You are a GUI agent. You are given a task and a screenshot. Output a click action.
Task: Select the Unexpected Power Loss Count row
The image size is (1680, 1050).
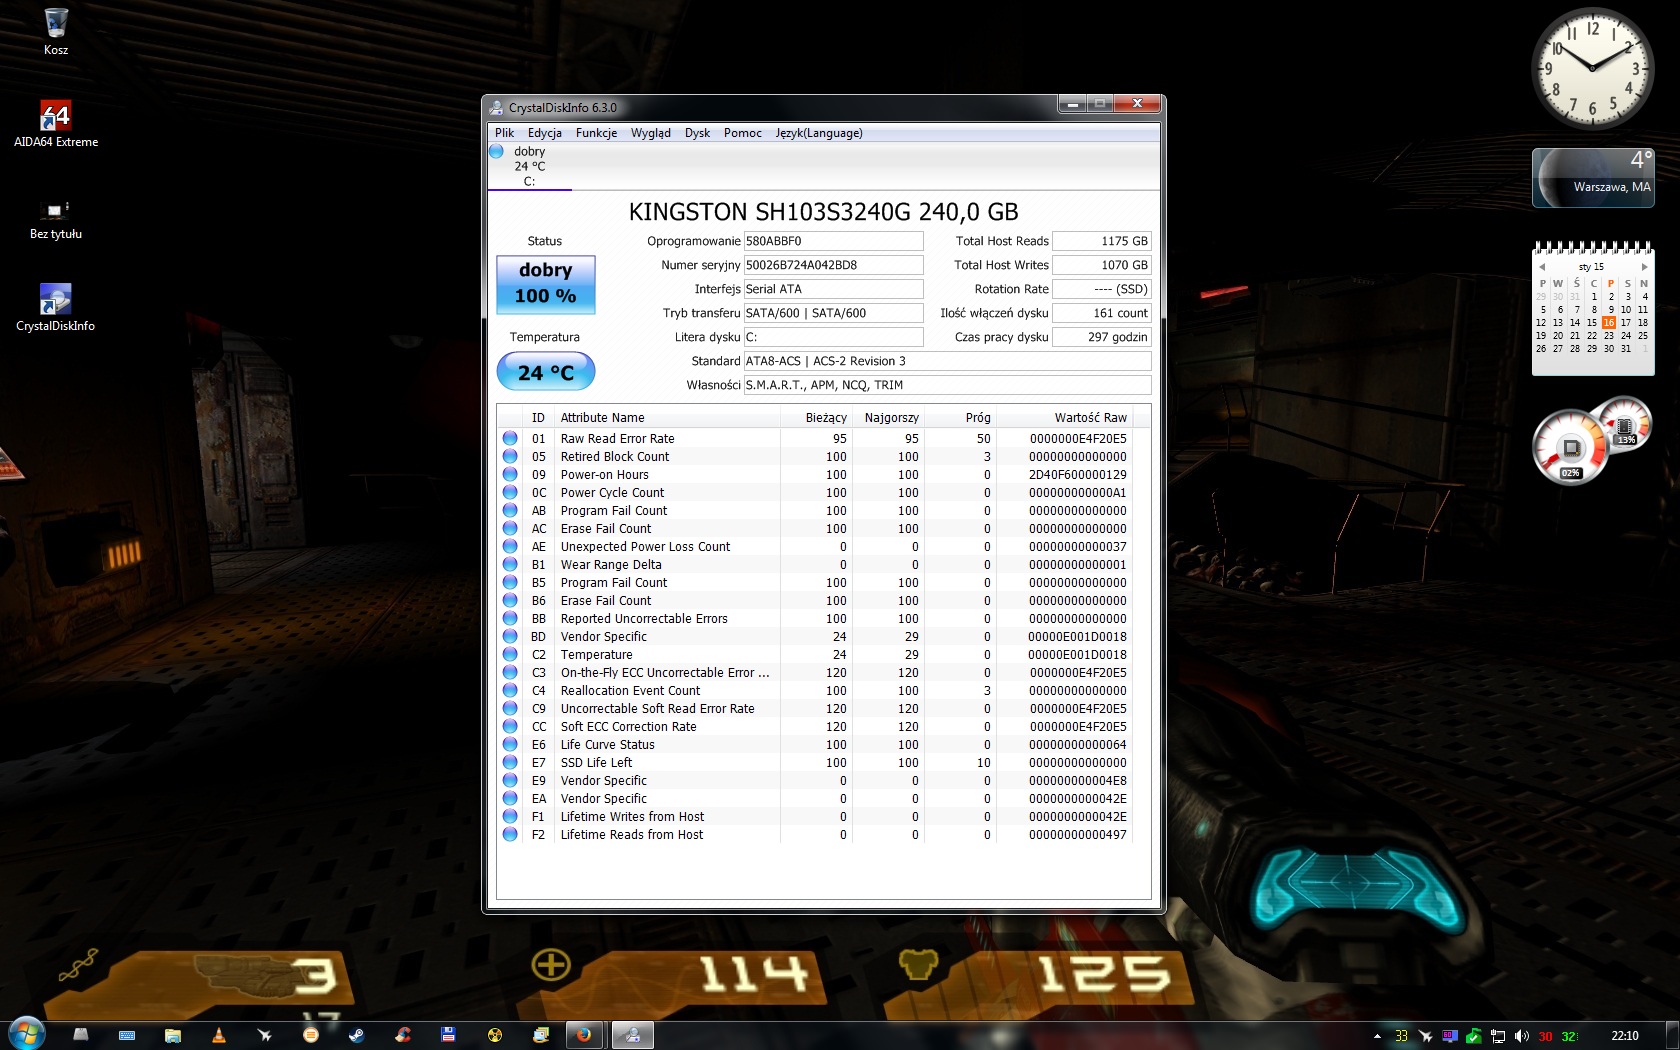(x=815, y=547)
